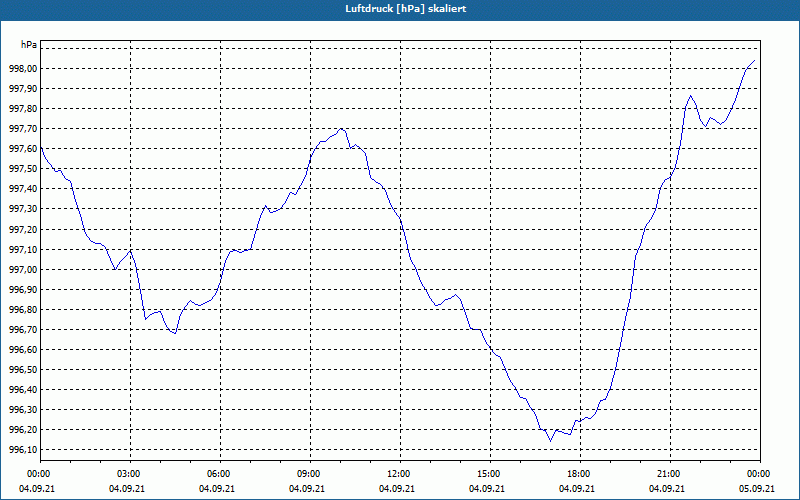This screenshot has height=500, width=800.
Task: Click the 15:00 time axis label
Action: point(490,474)
